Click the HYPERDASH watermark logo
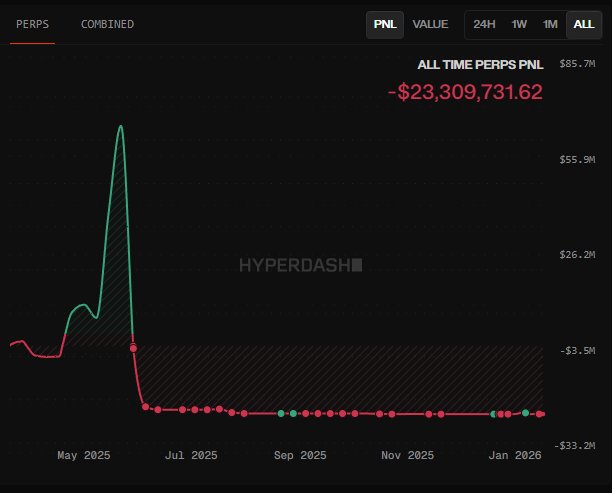Viewport: 612px width, 493px height. click(300, 265)
